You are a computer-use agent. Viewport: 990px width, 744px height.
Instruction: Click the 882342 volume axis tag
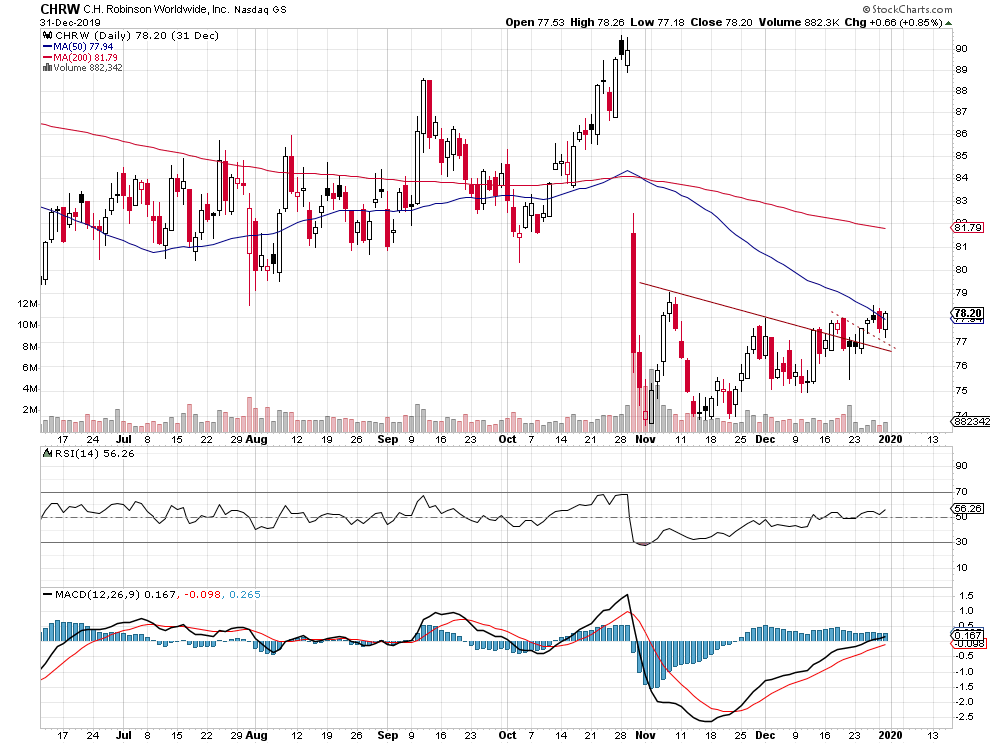pos(970,421)
